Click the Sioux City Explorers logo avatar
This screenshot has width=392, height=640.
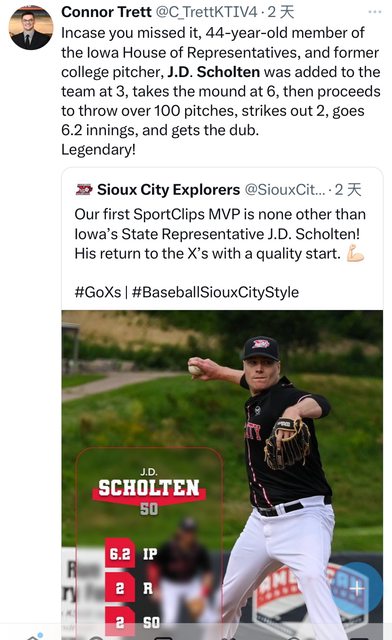coord(84,190)
